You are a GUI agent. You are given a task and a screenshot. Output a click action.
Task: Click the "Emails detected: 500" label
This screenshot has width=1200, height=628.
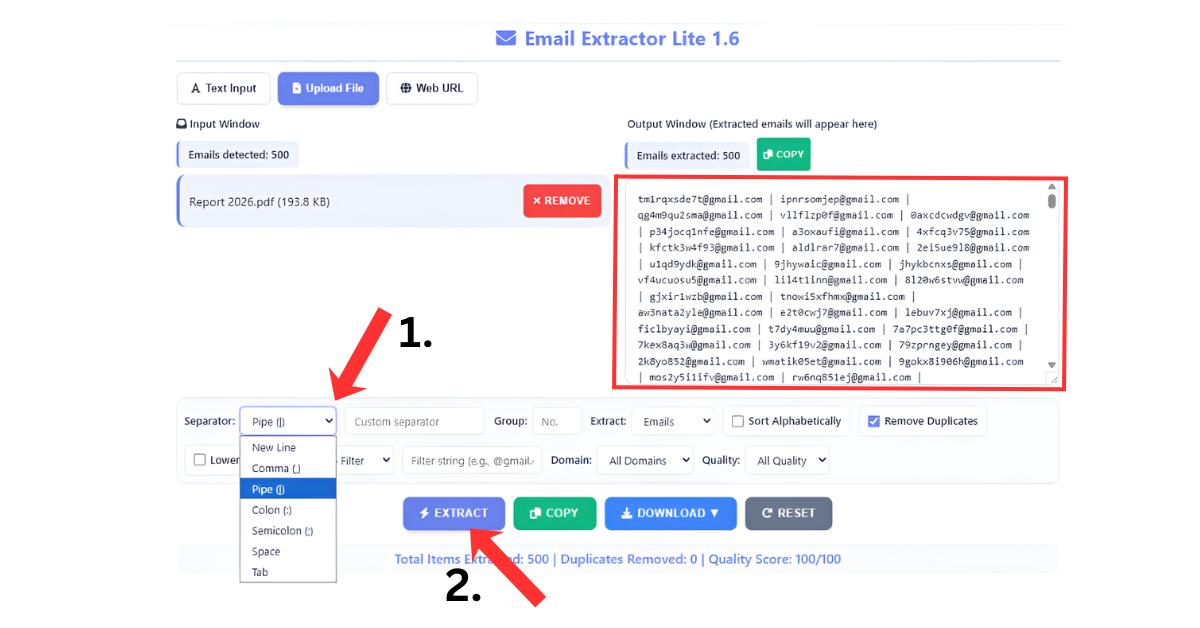pos(238,155)
